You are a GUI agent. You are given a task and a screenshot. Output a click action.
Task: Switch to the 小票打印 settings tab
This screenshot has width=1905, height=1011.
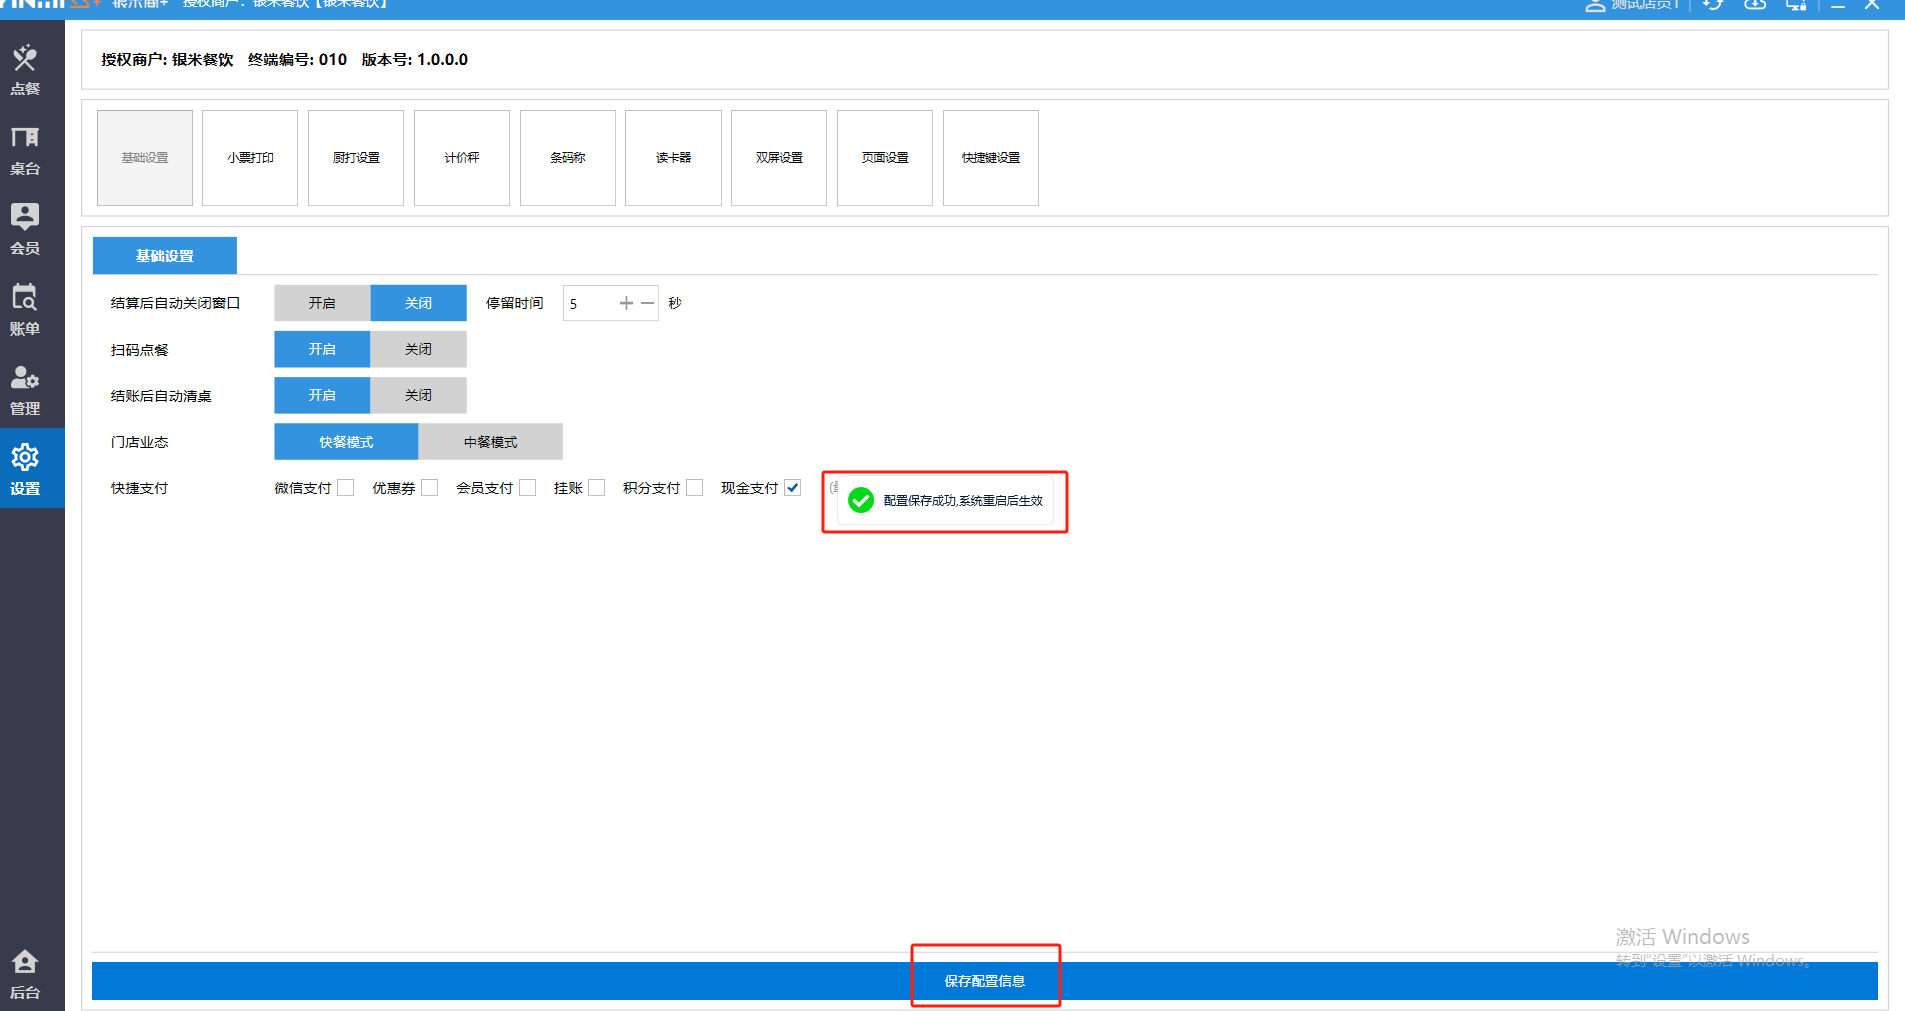point(250,158)
